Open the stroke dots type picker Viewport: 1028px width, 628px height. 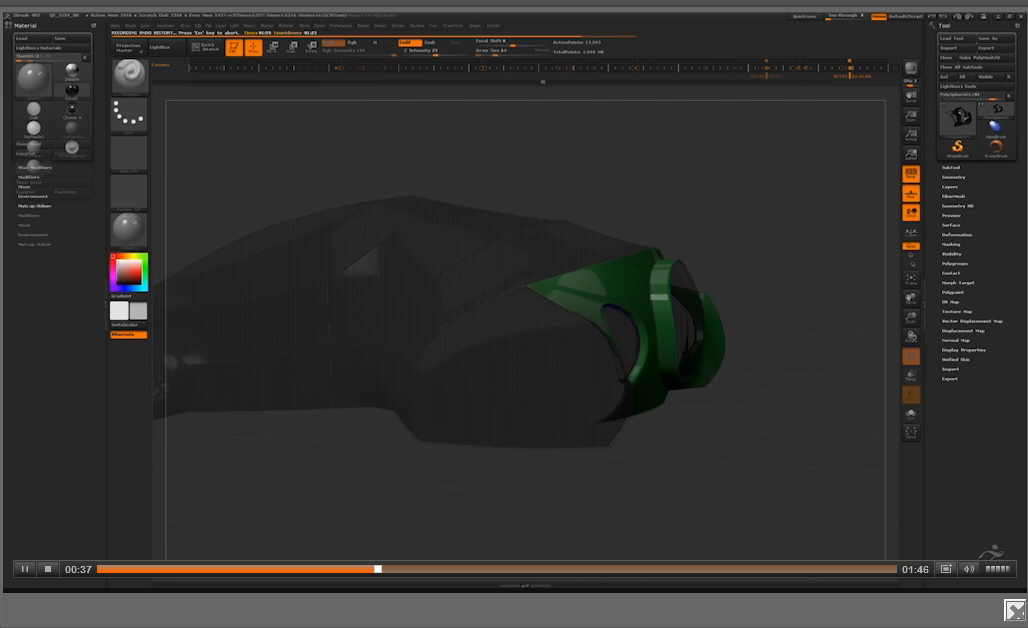[129, 115]
